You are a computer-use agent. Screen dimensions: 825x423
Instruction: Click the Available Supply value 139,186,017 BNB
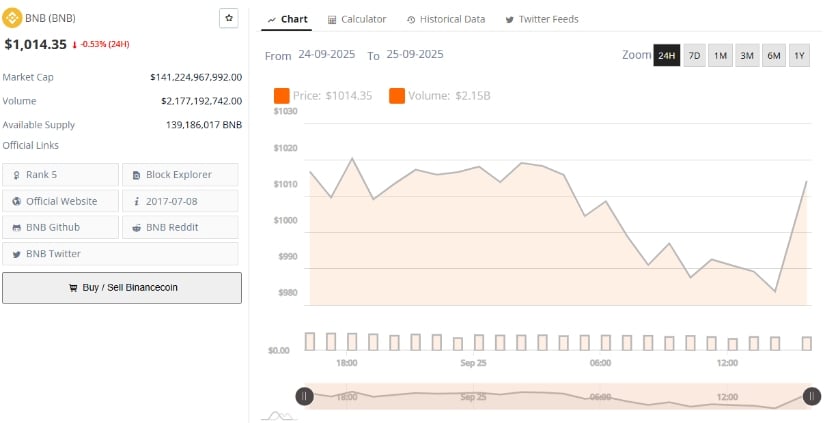click(x=204, y=125)
